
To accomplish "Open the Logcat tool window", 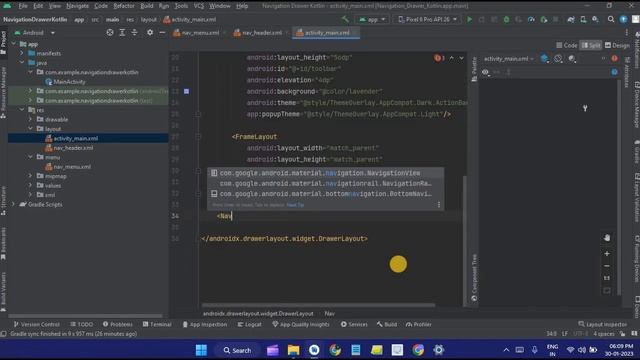I will (249, 324).
